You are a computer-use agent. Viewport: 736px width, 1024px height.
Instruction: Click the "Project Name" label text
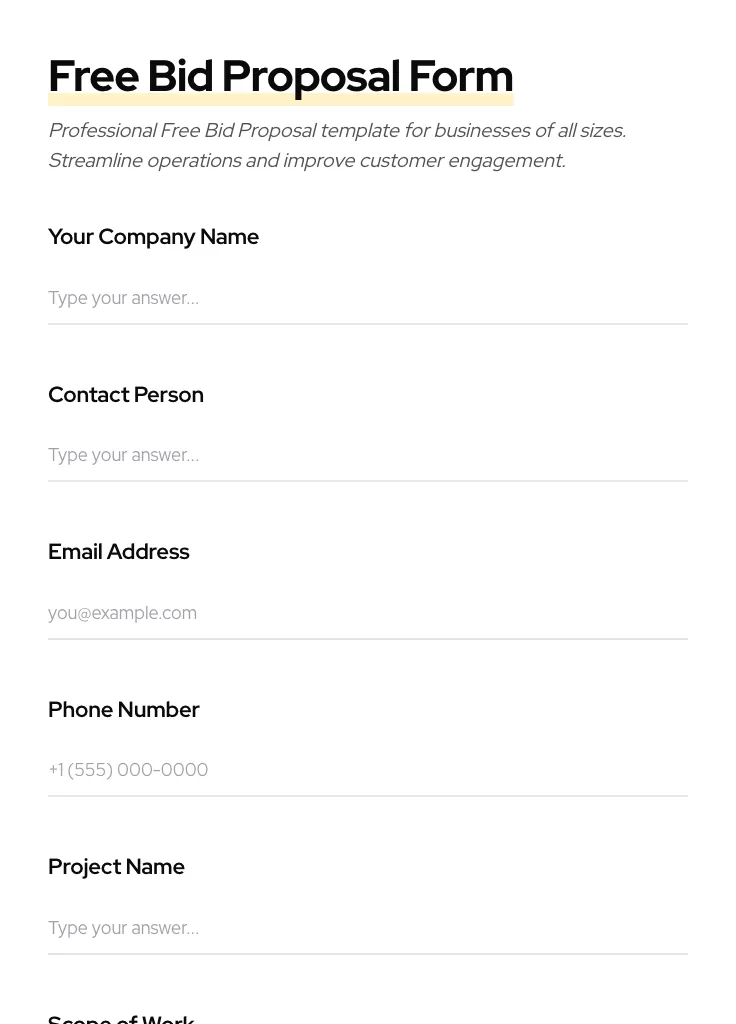(116, 867)
